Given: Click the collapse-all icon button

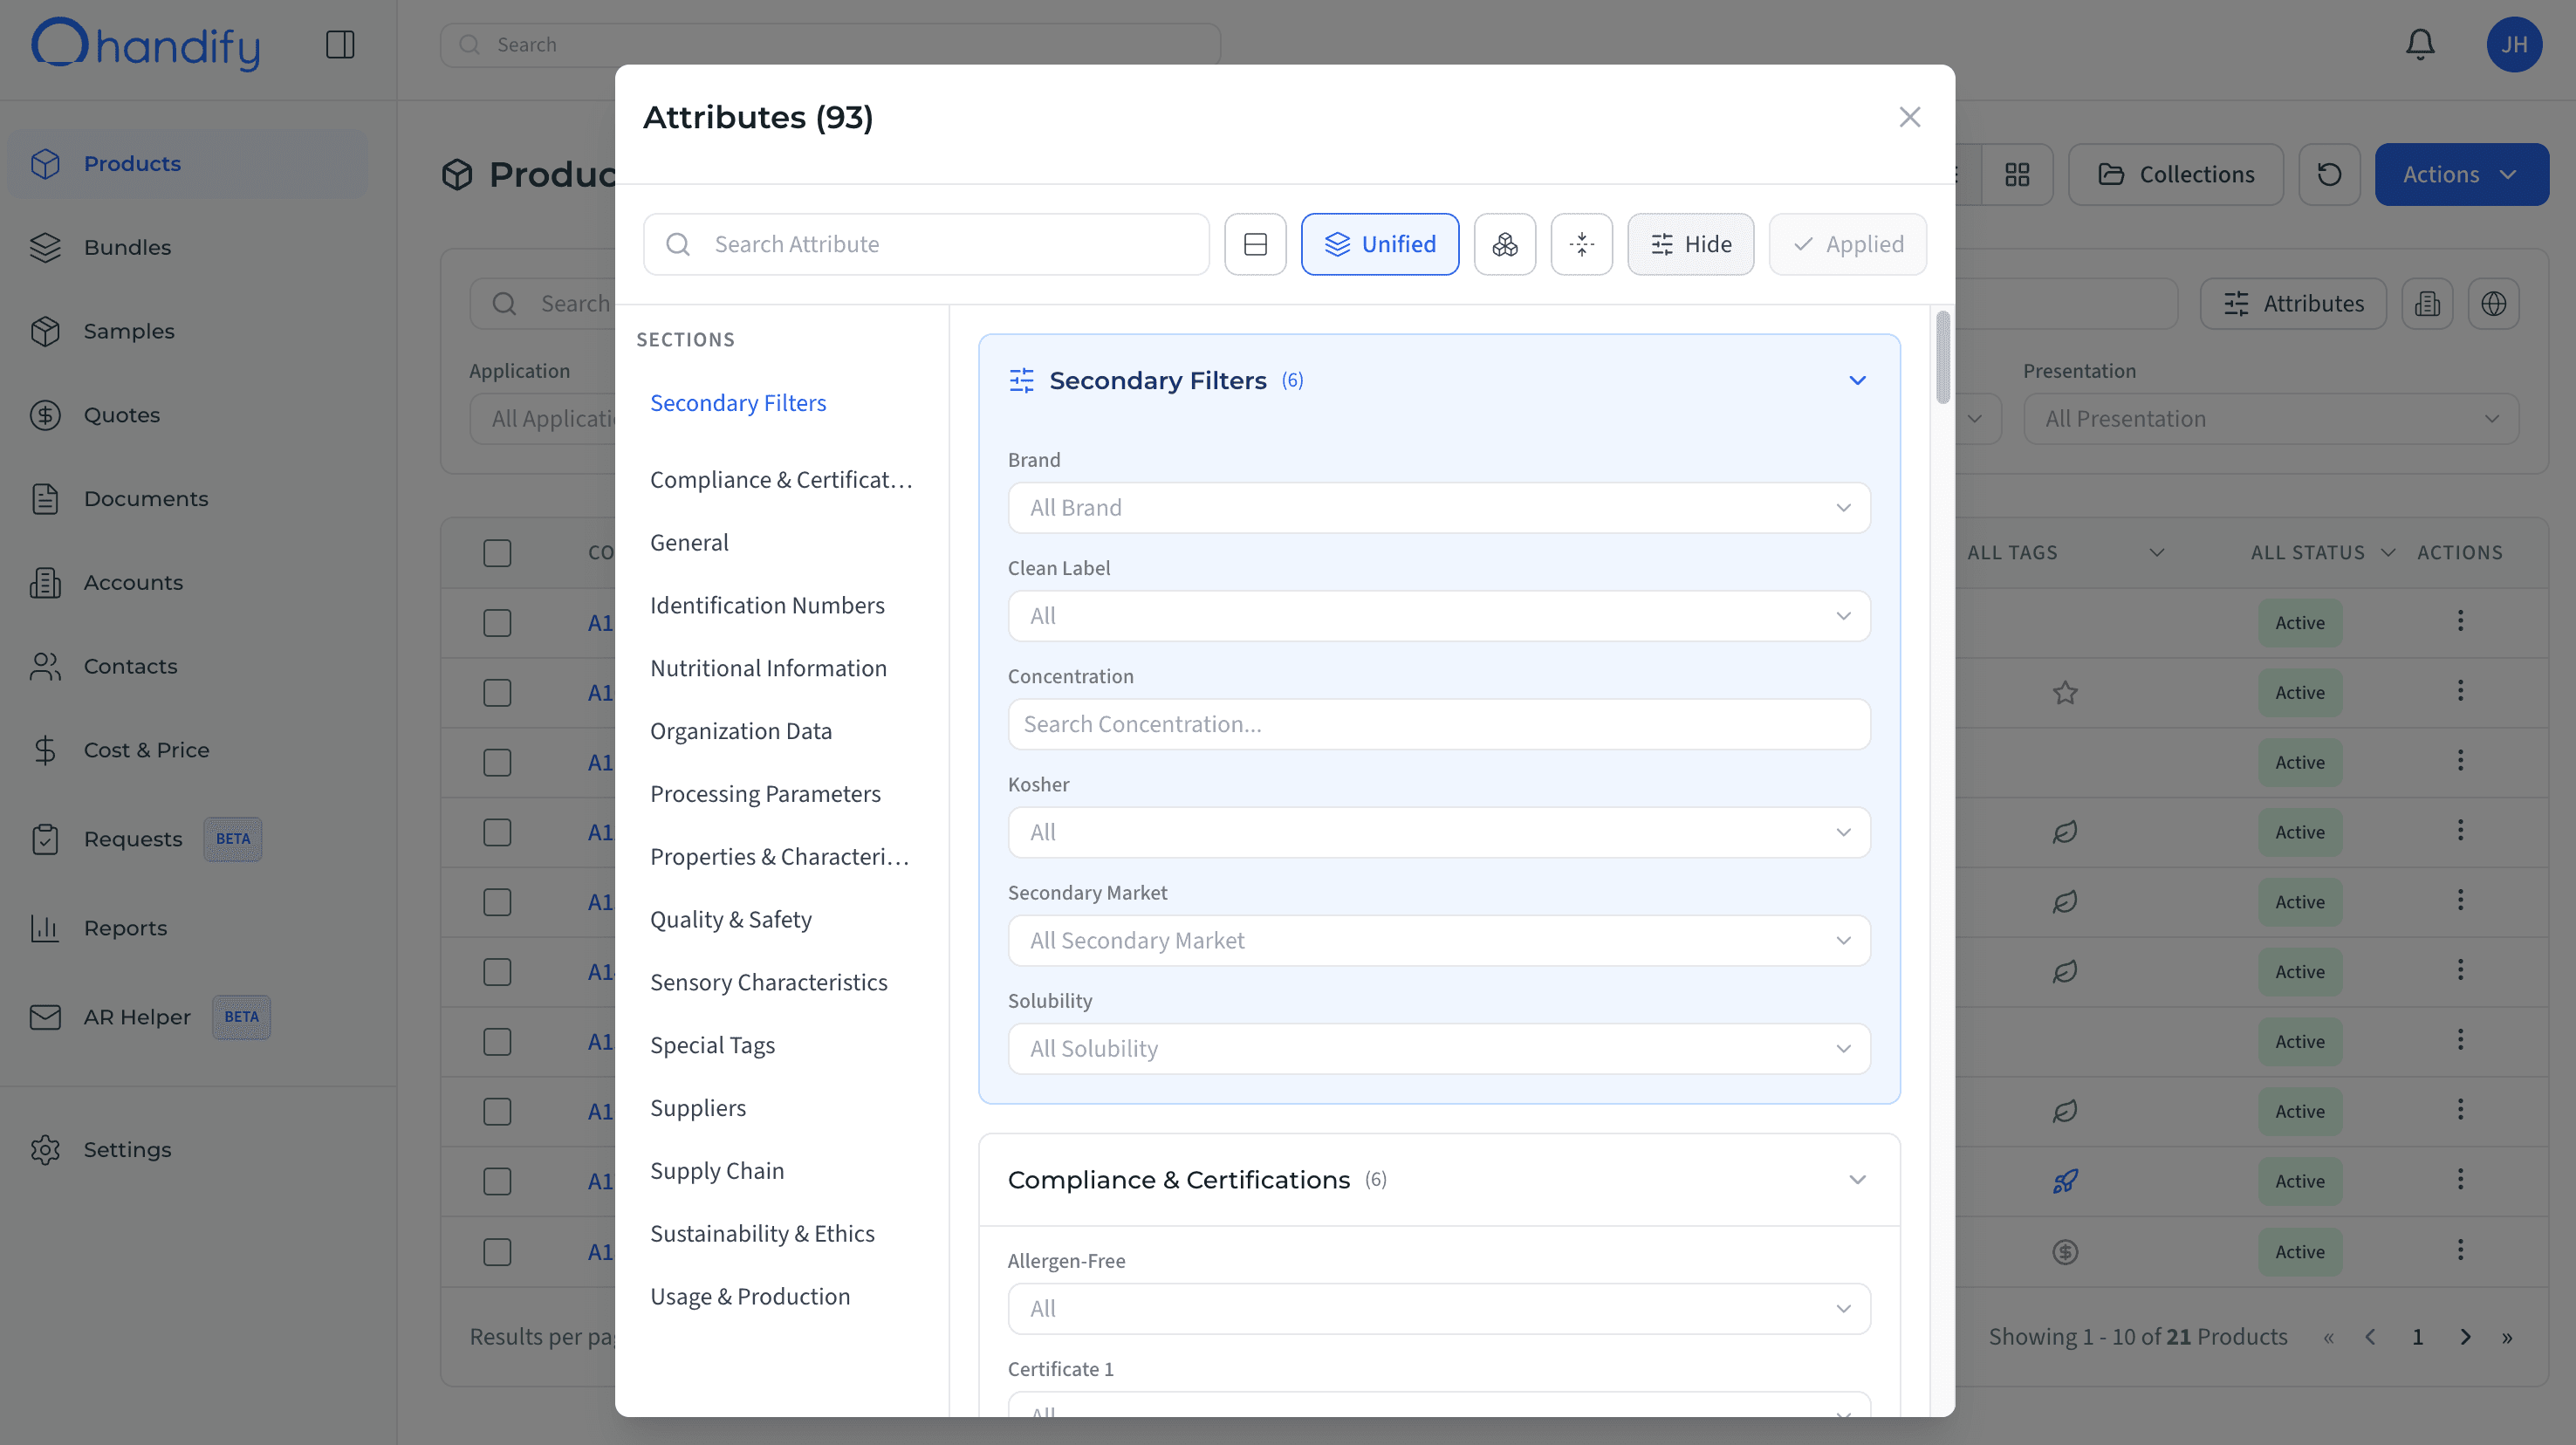Looking at the screenshot, I should [1582, 244].
